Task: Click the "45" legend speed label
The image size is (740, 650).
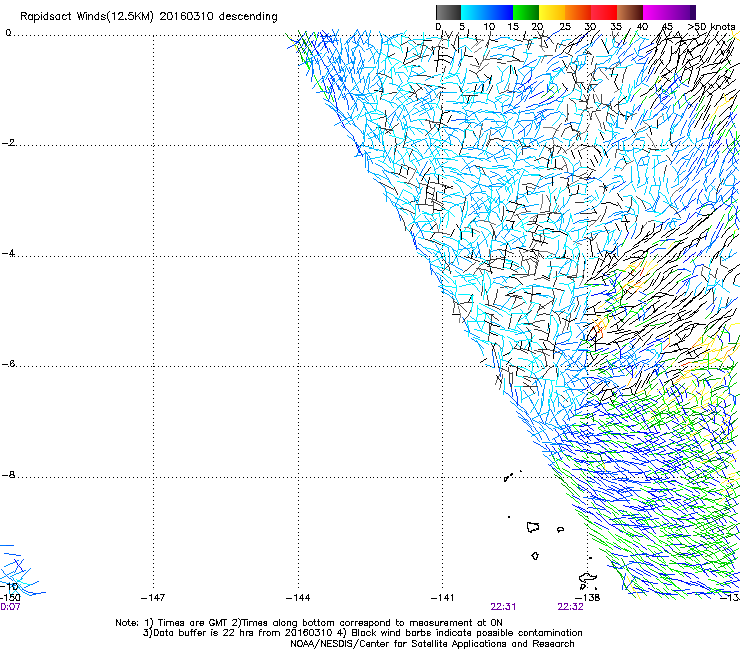Action: tap(667, 27)
